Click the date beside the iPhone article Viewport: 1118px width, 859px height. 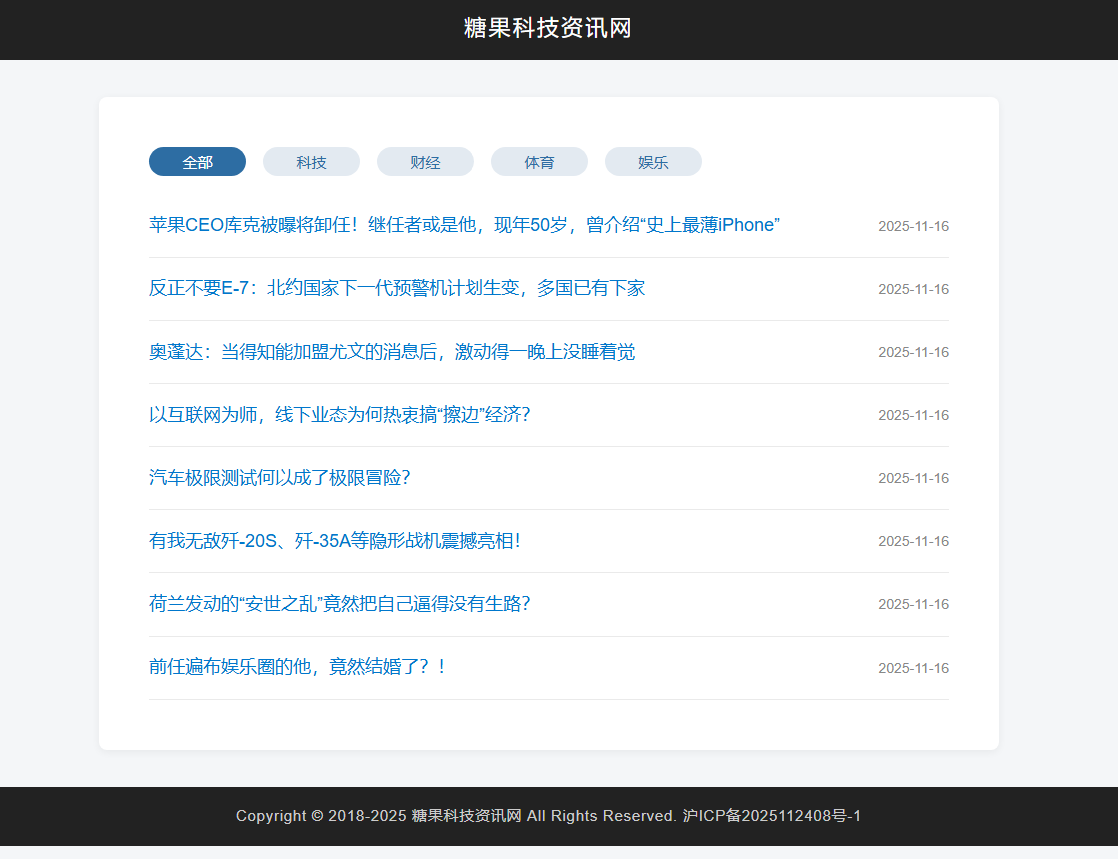[913, 226]
